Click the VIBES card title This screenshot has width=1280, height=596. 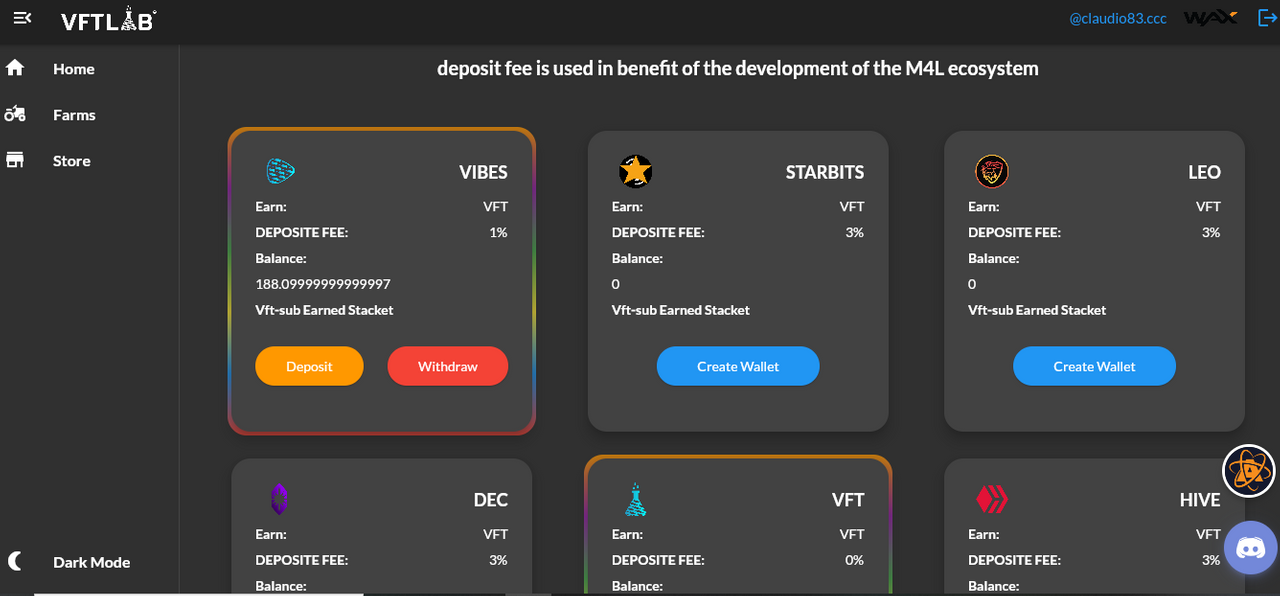[484, 172]
